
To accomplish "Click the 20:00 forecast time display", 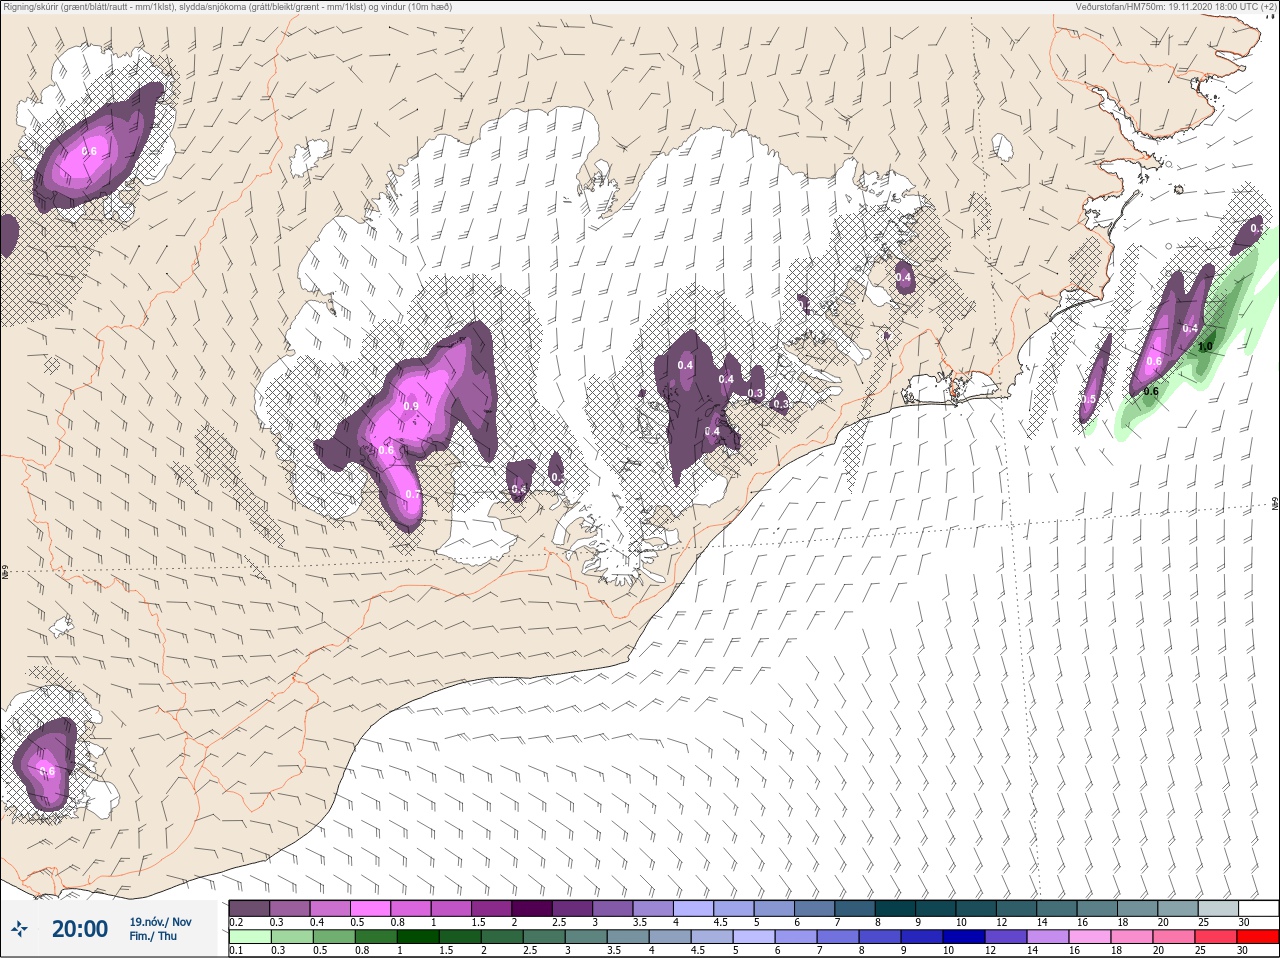I will [x=80, y=929].
